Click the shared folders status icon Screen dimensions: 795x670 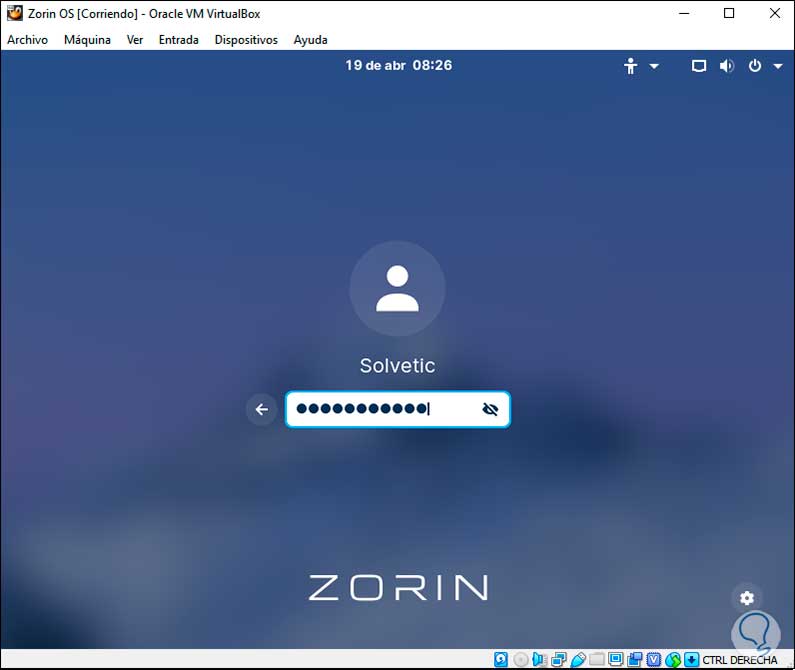pos(597,659)
